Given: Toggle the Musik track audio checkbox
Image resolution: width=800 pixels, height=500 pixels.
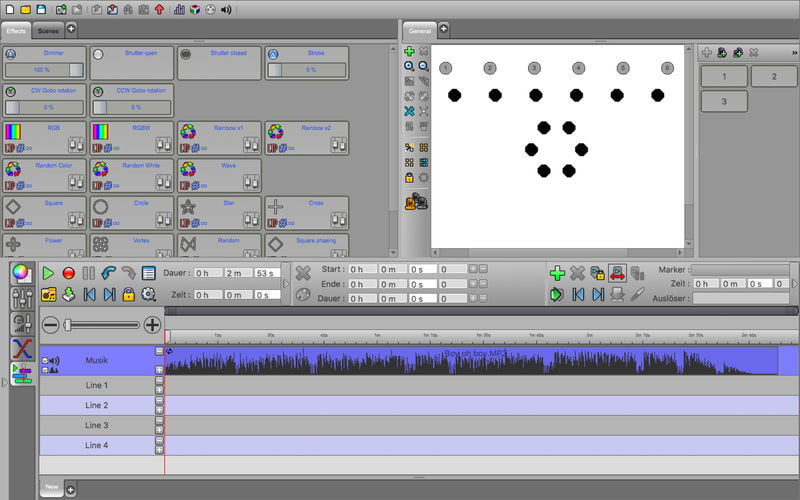Looking at the screenshot, I should point(45,361).
